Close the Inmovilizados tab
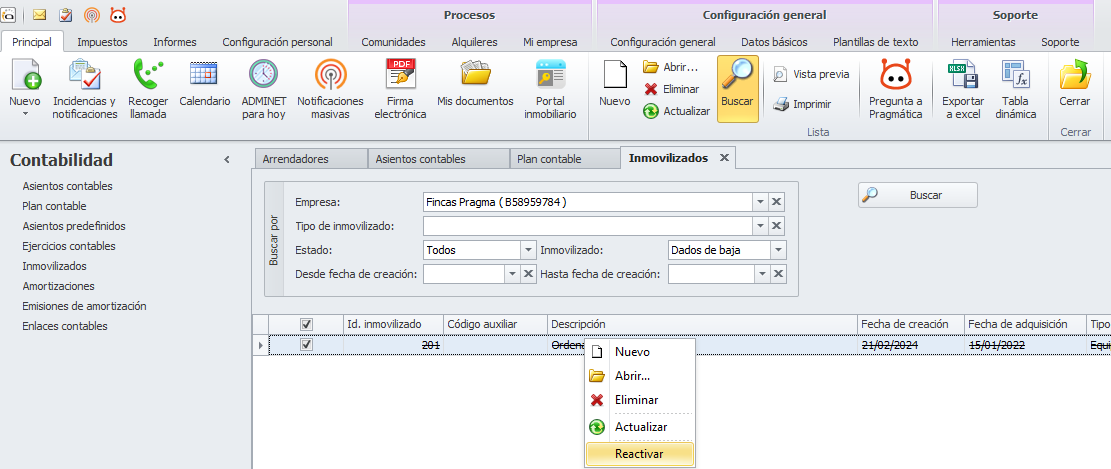This screenshot has width=1111, height=469. [x=724, y=158]
